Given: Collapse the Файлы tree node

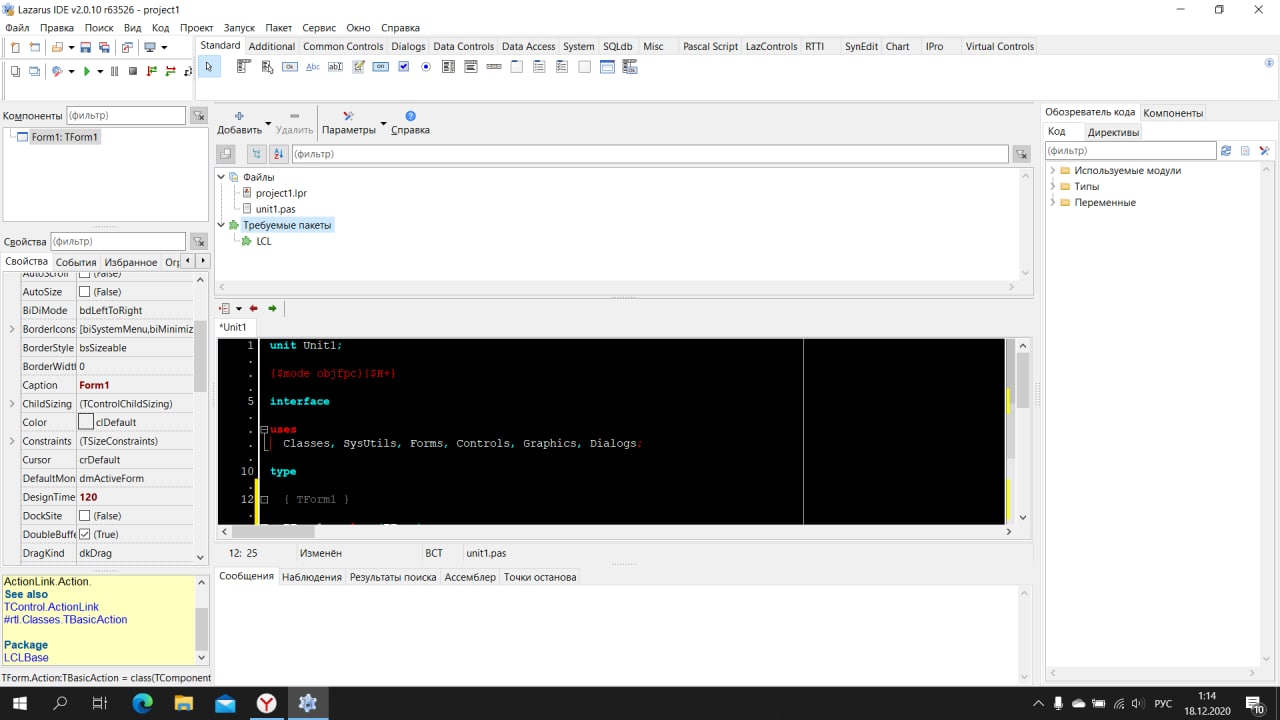Looking at the screenshot, I should [222, 177].
